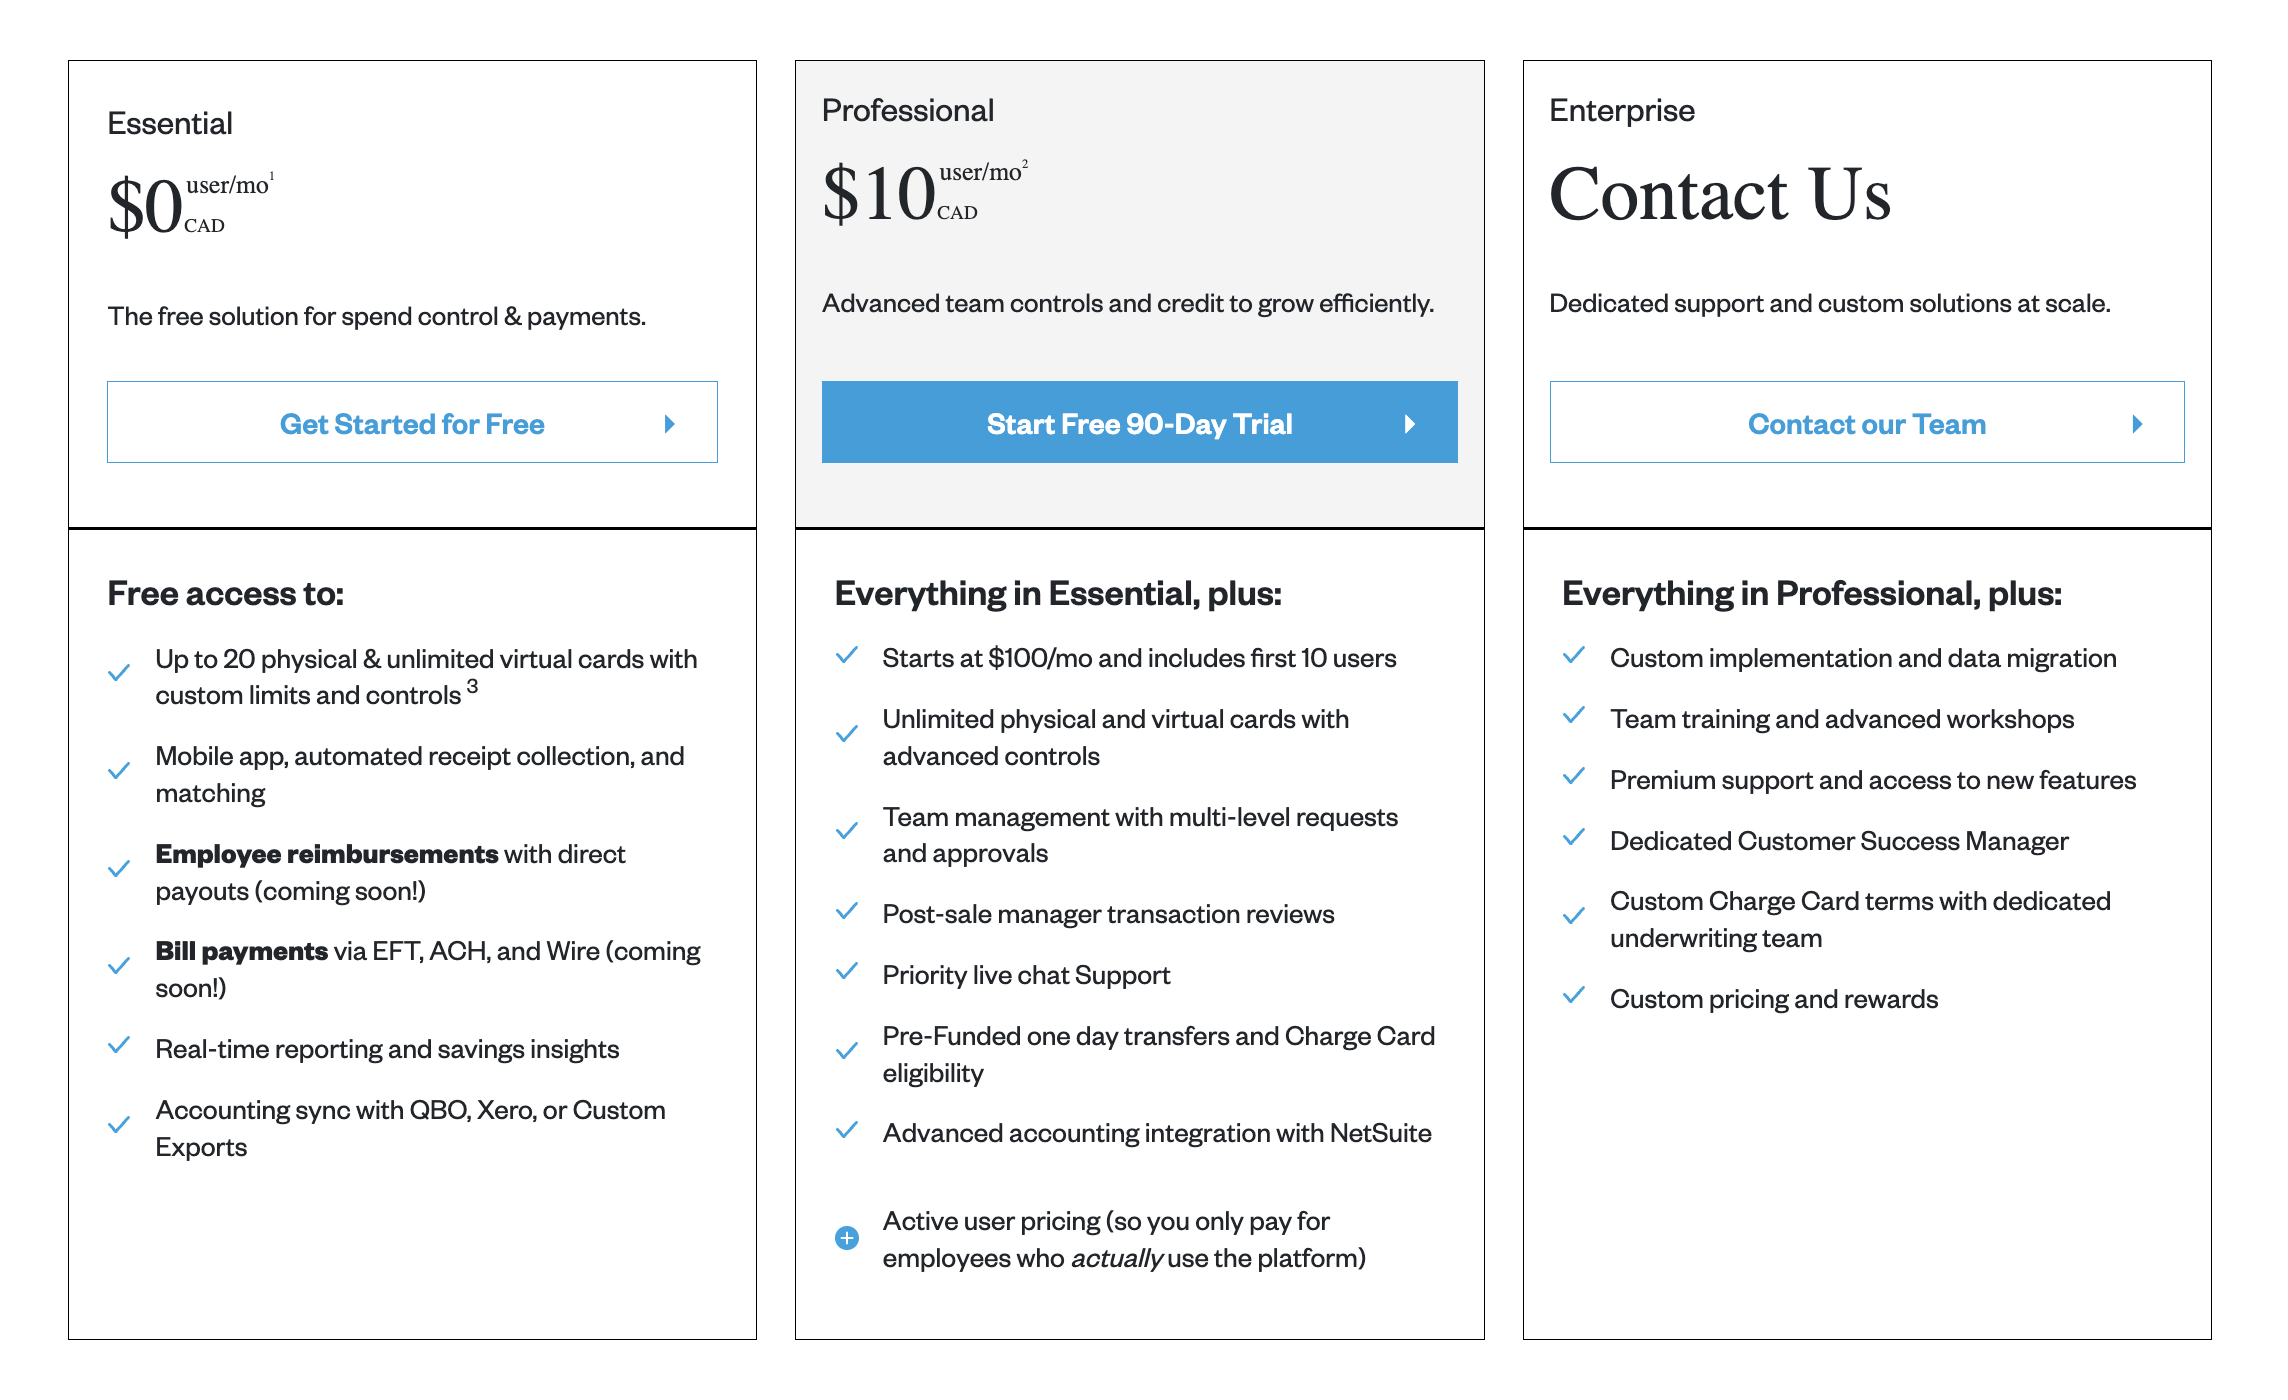Click the checkmark next to Advanced accounting integration
The image size is (2288, 1400).
[847, 1131]
